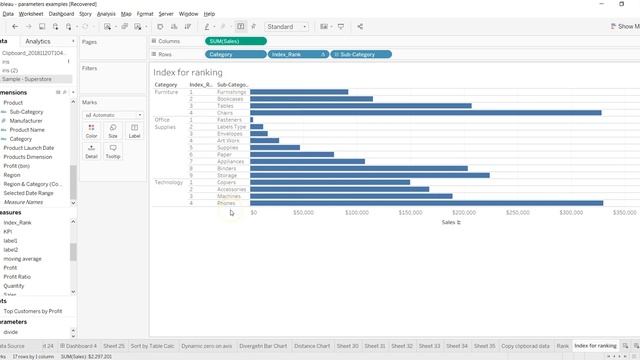The image size is (640, 360).
Task: Click the Detail marks card button
Action: coord(91,151)
